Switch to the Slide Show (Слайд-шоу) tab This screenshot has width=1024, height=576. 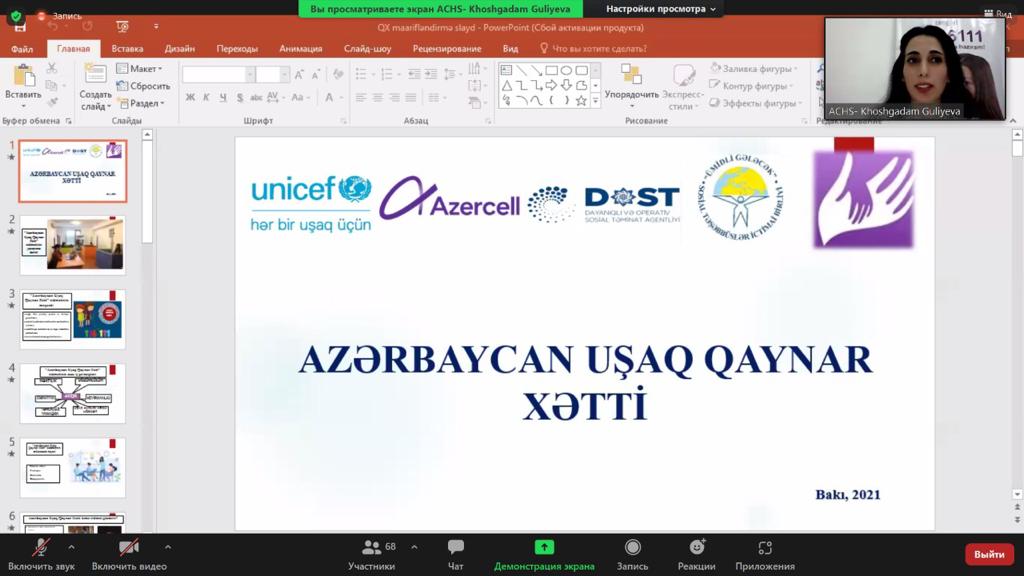[x=368, y=49]
